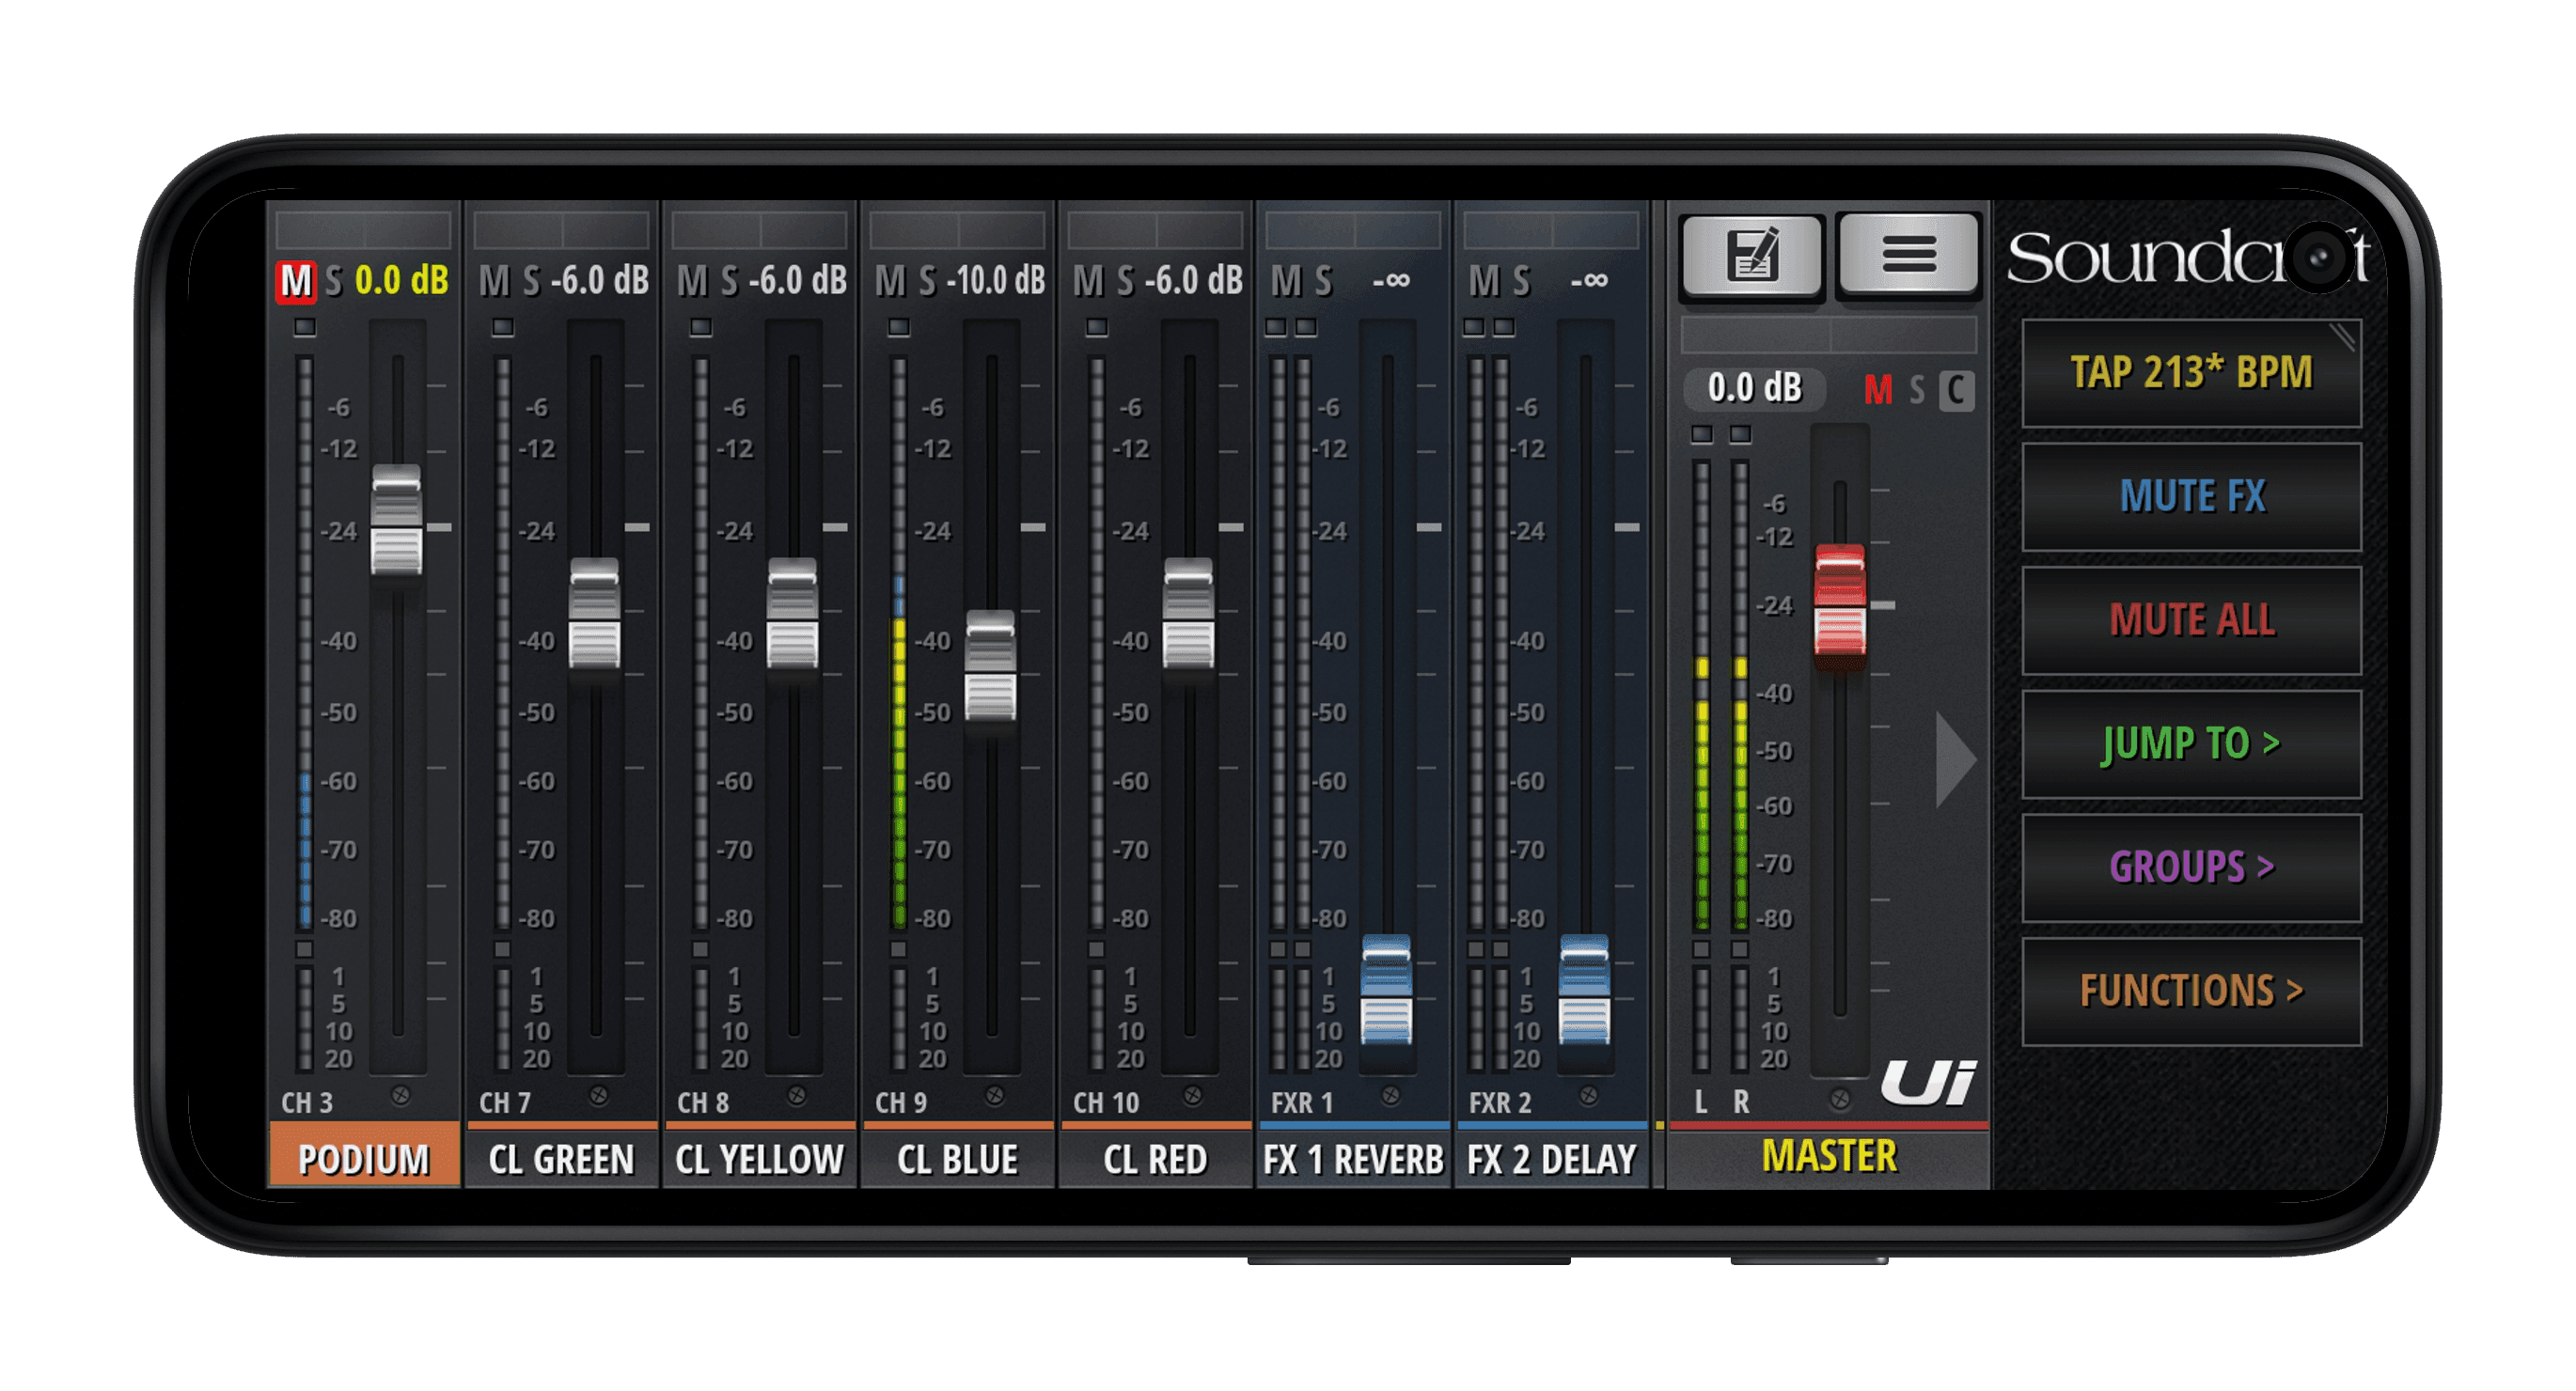Click the Master L level meter
The image size is (2576, 1391).
click(x=1701, y=695)
